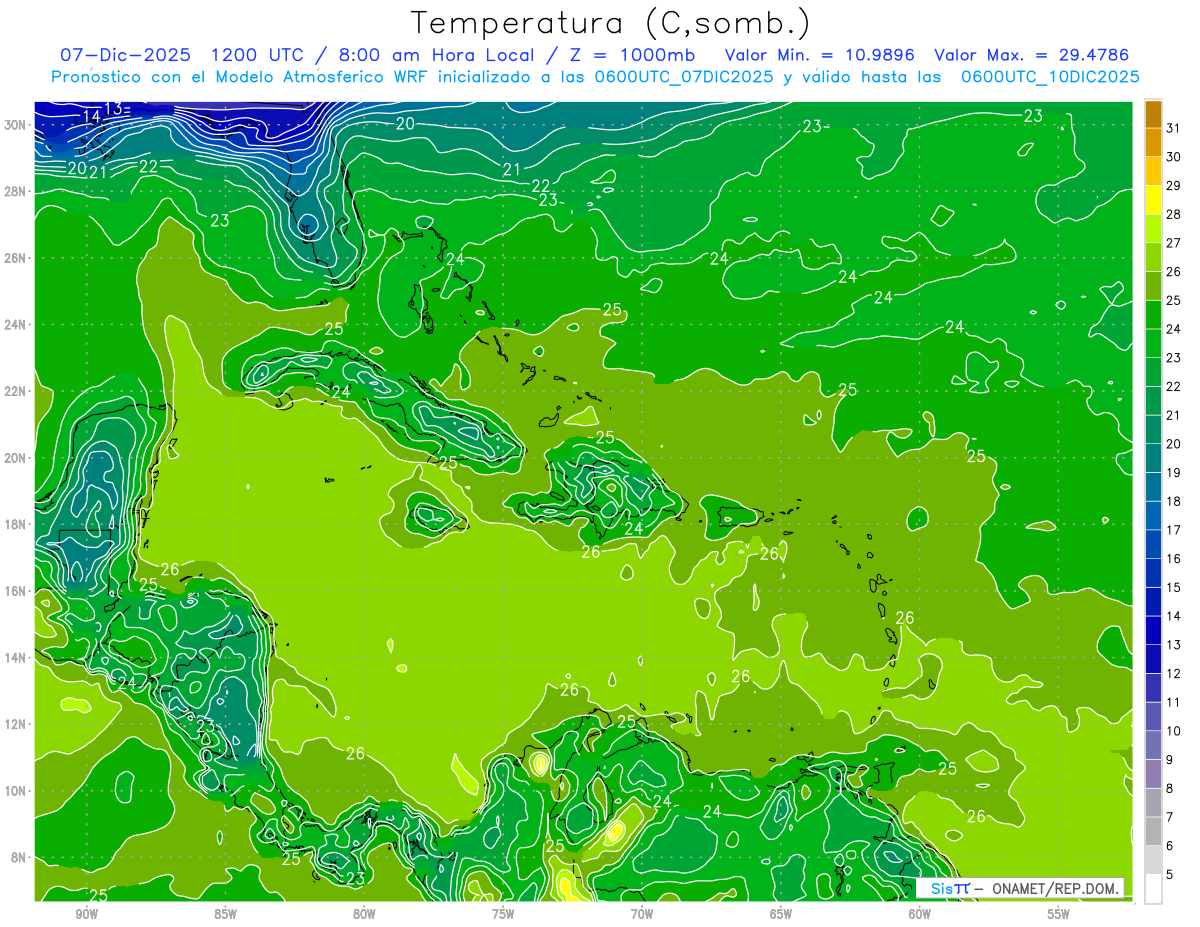Click the 10N latitude axis label
The height and width of the screenshot is (927, 1200).
coord(16,791)
